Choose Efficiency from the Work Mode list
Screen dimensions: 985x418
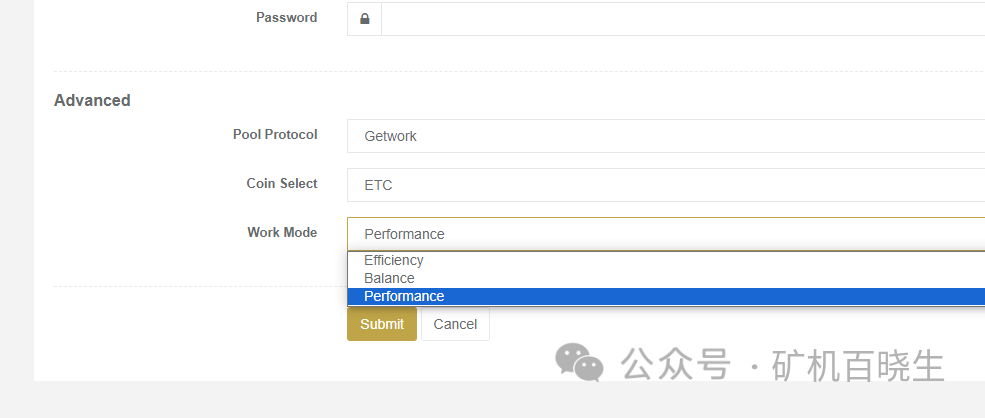pos(394,260)
